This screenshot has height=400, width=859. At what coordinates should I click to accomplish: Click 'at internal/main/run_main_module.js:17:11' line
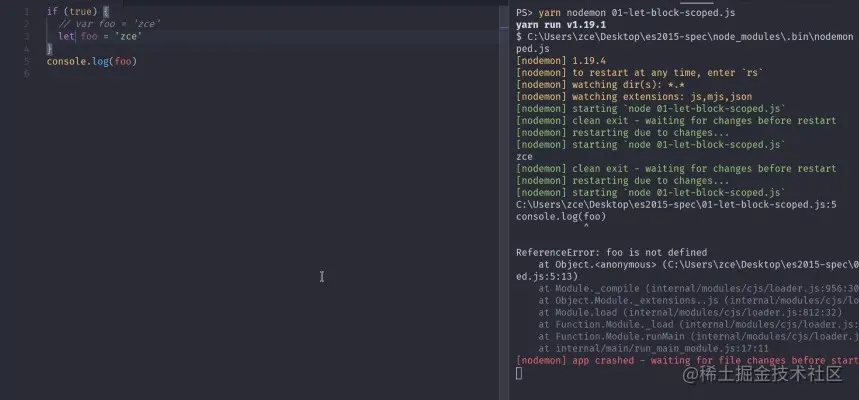[654, 348]
